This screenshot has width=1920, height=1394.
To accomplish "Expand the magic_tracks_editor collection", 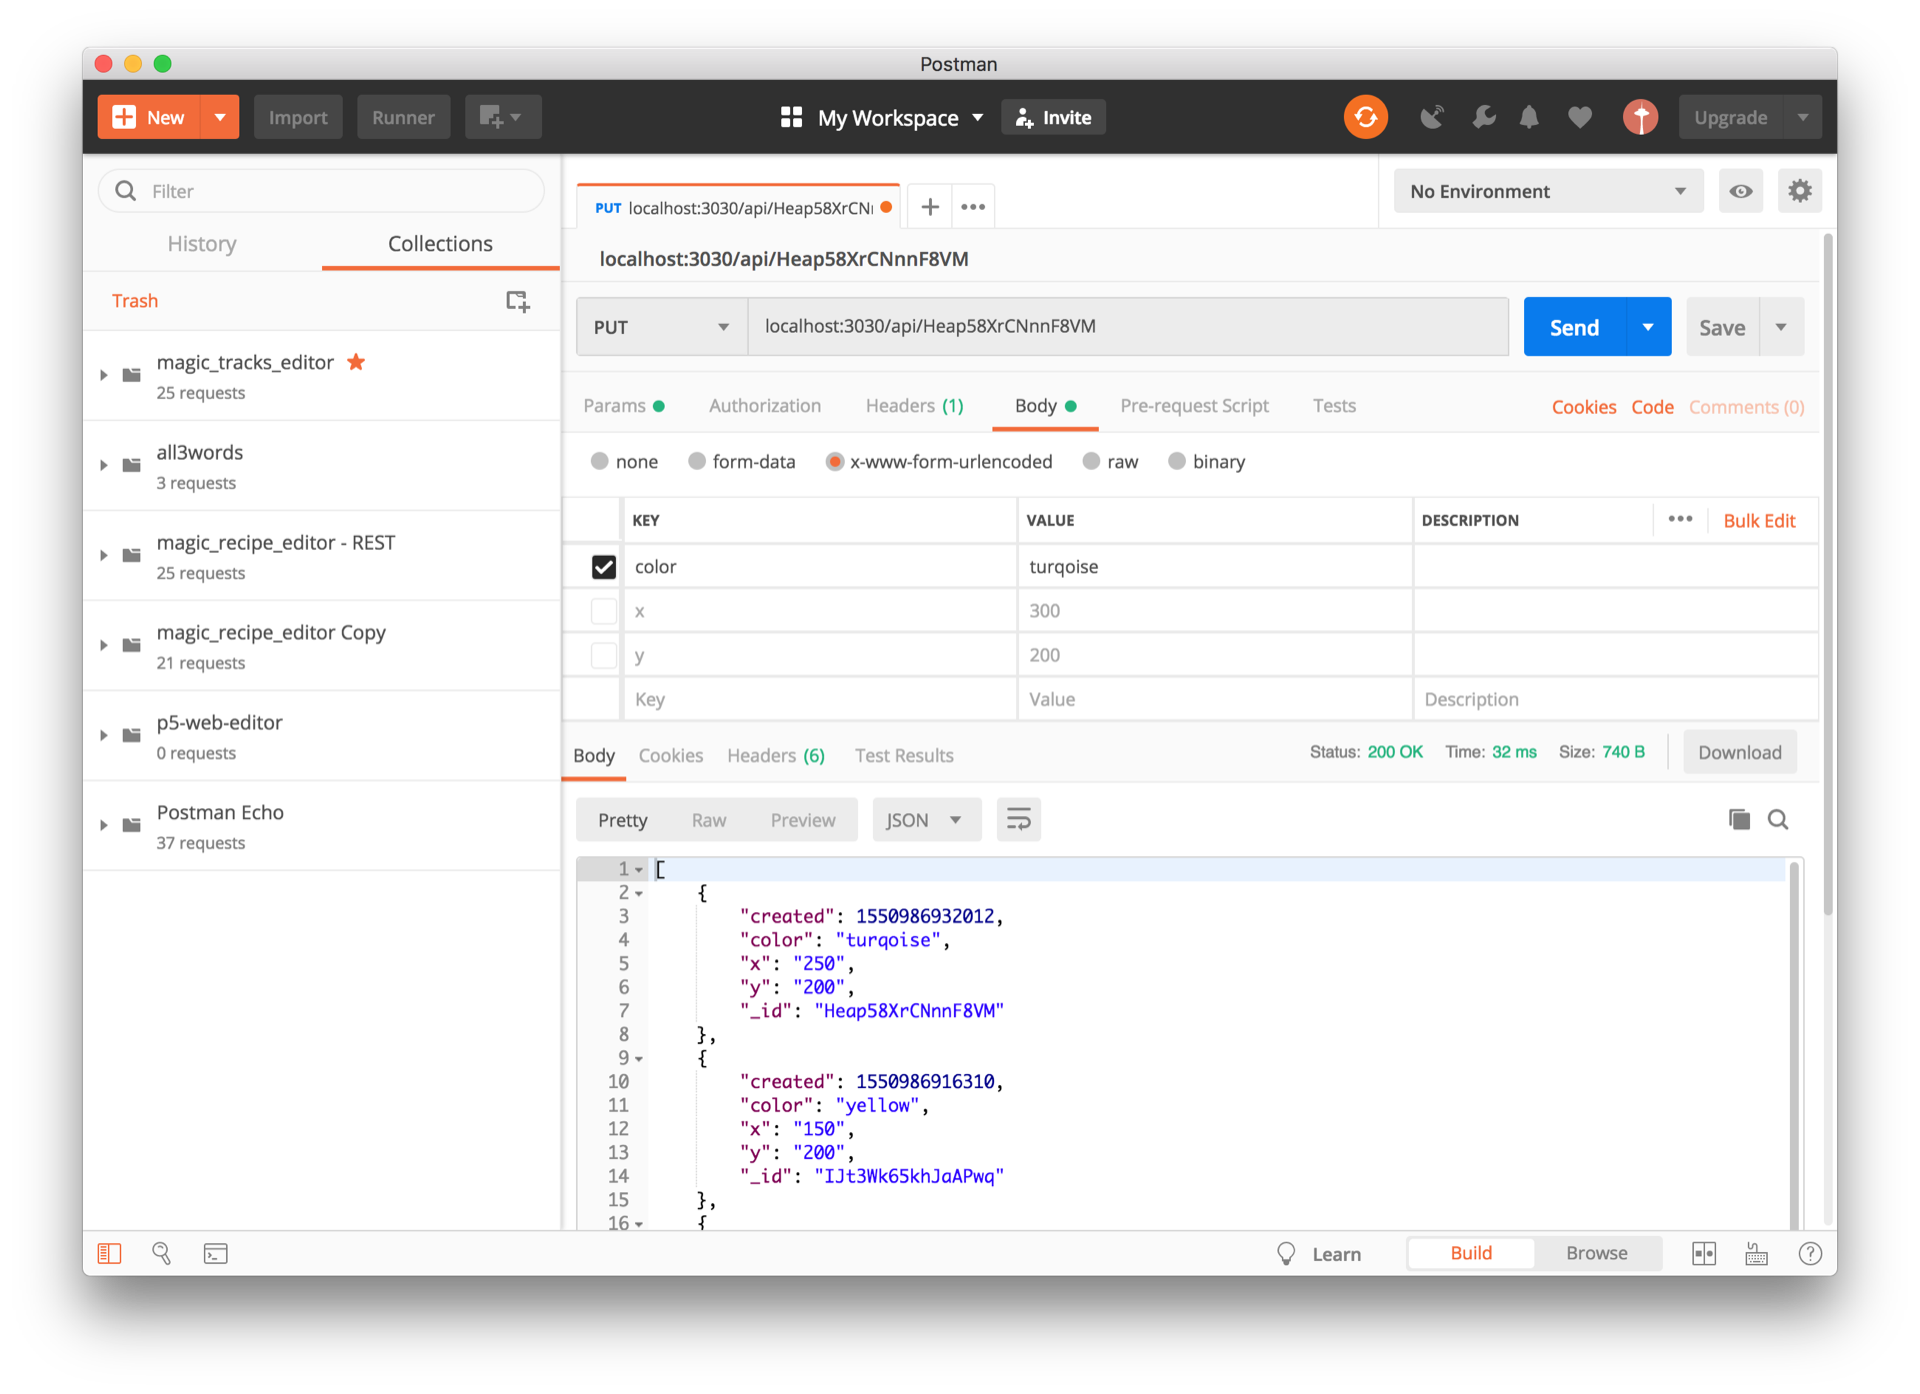I will coord(104,375).
